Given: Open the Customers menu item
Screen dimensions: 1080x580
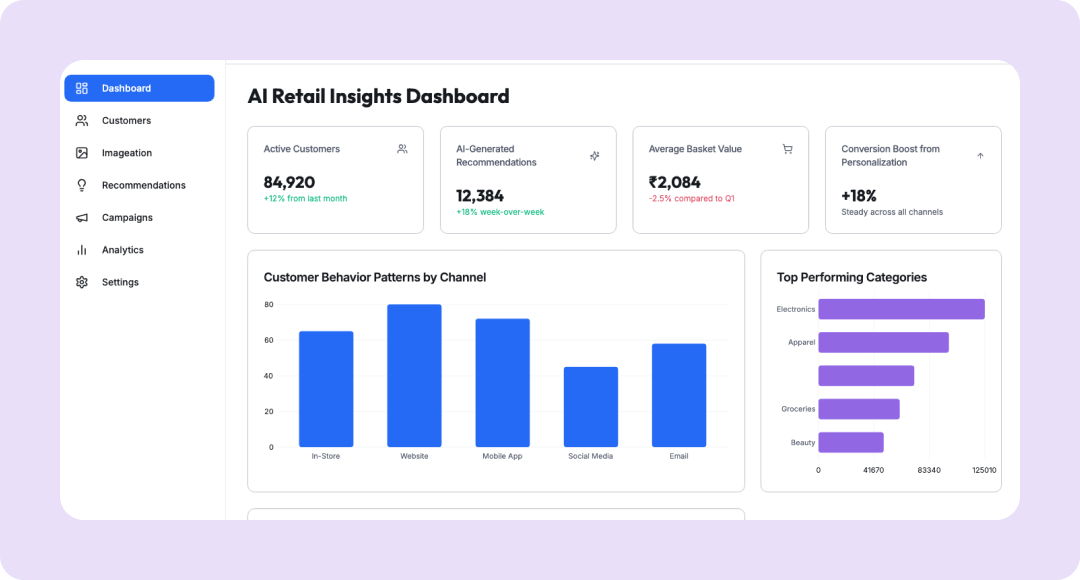Looking at the screenshot, I should tap(126, 121).
